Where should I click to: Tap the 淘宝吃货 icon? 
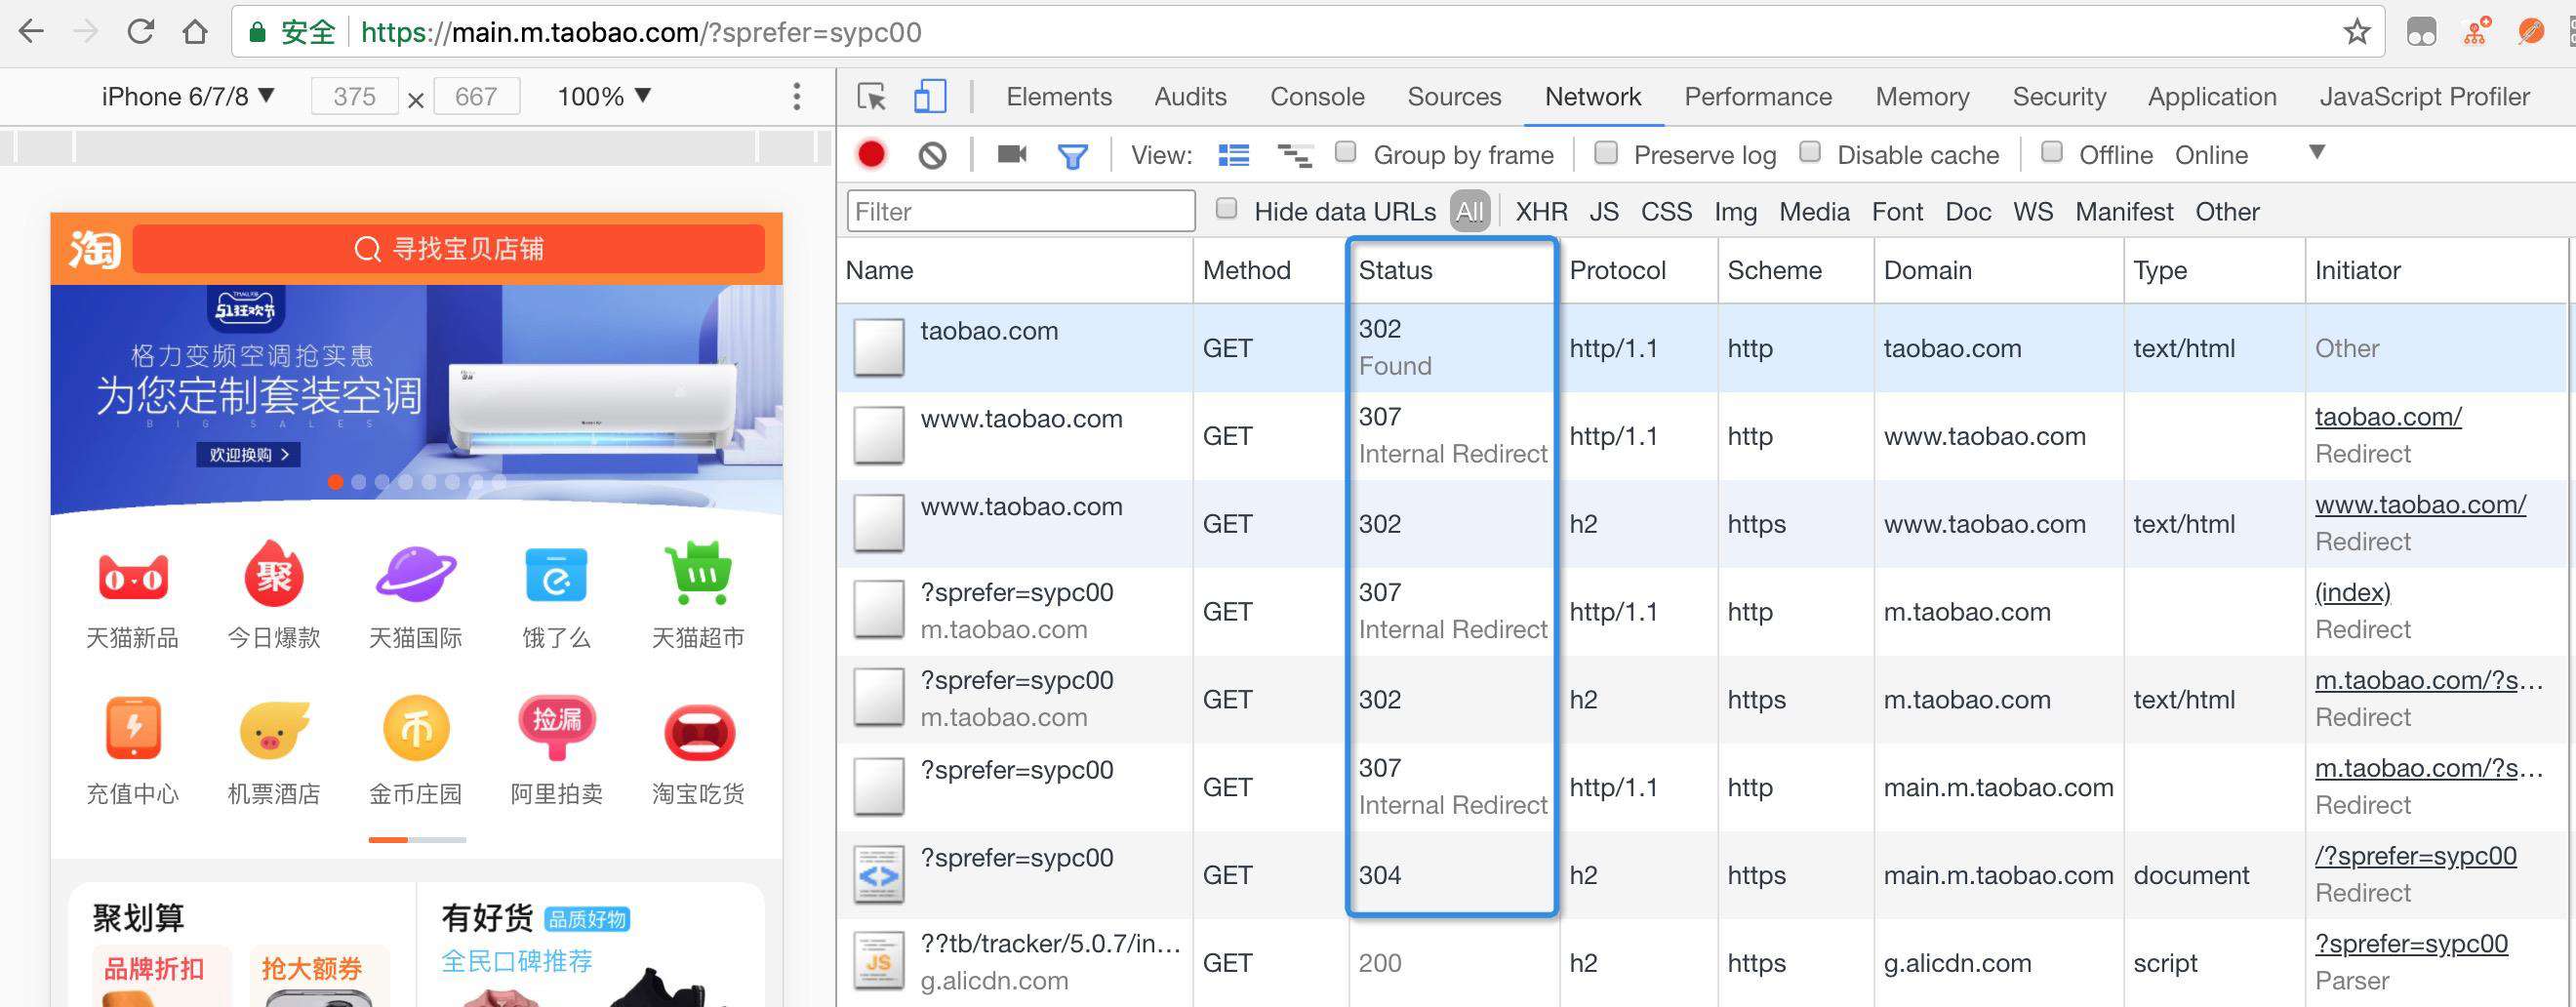tap(699, 732)
